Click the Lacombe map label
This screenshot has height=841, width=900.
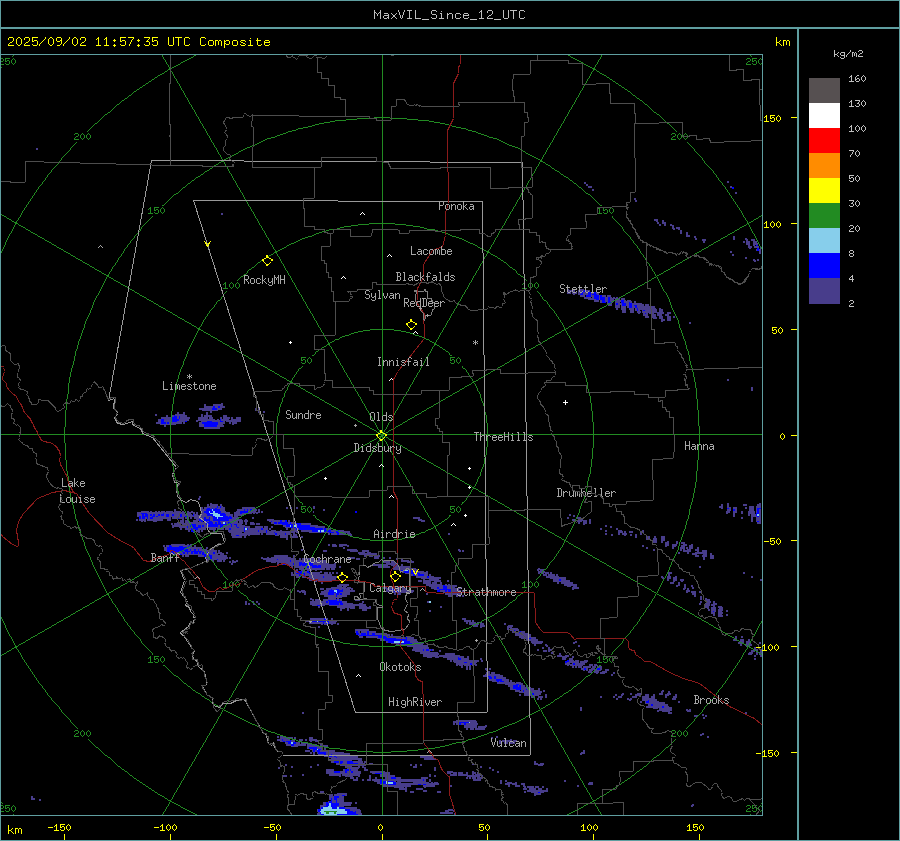pos(431,251)
